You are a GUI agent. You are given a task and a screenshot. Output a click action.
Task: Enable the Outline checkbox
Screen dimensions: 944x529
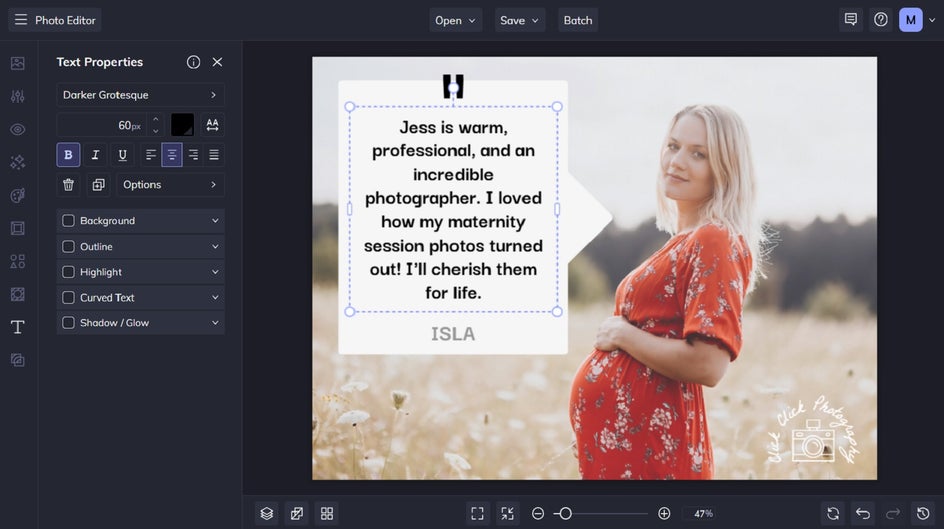[69, 247]
